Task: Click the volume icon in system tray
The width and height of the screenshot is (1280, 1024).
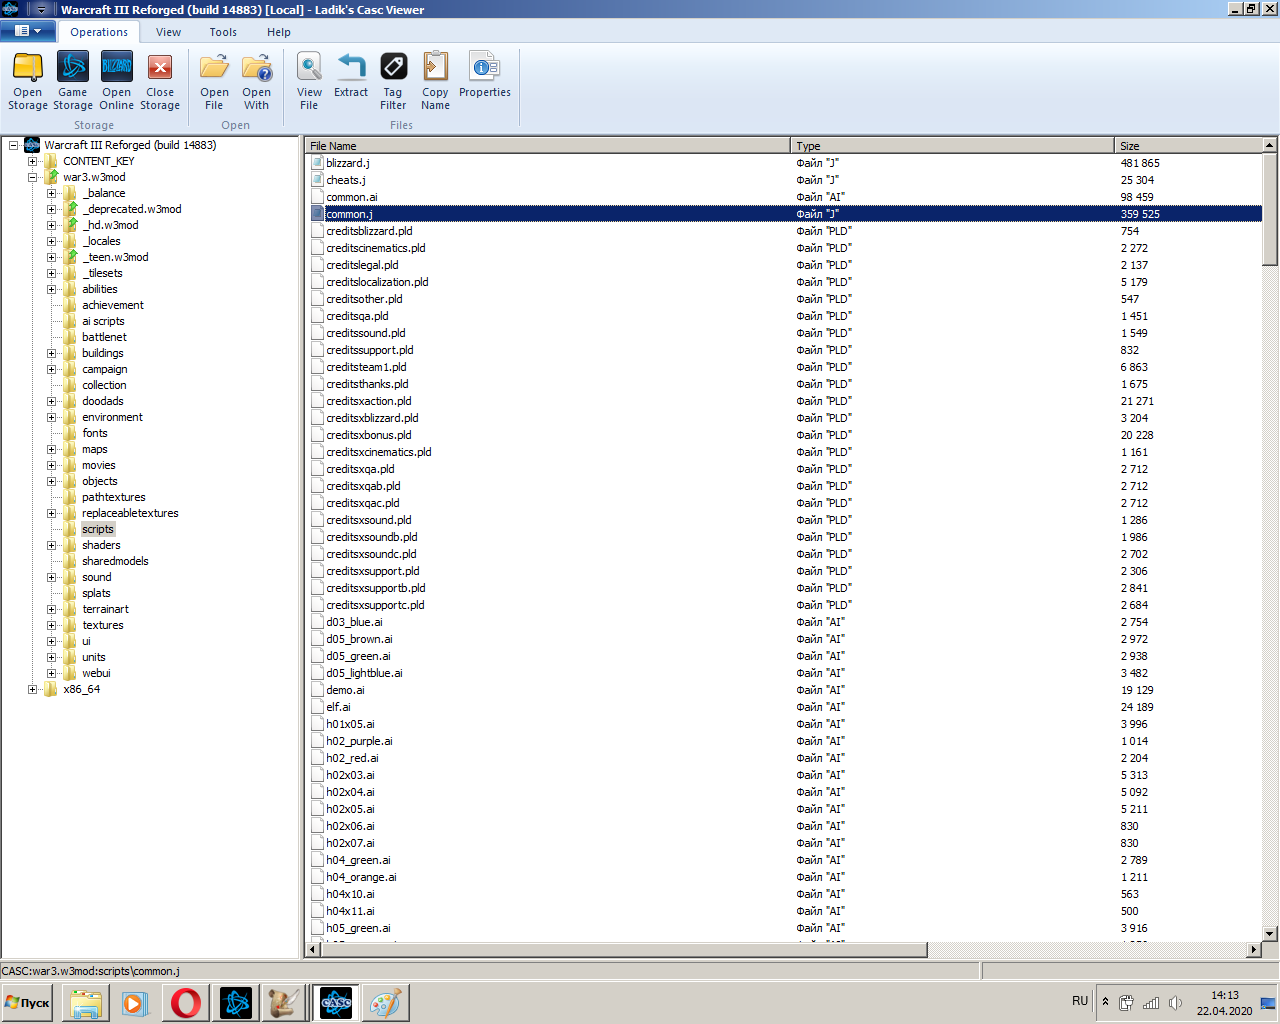Action: pos(1175,1003)
